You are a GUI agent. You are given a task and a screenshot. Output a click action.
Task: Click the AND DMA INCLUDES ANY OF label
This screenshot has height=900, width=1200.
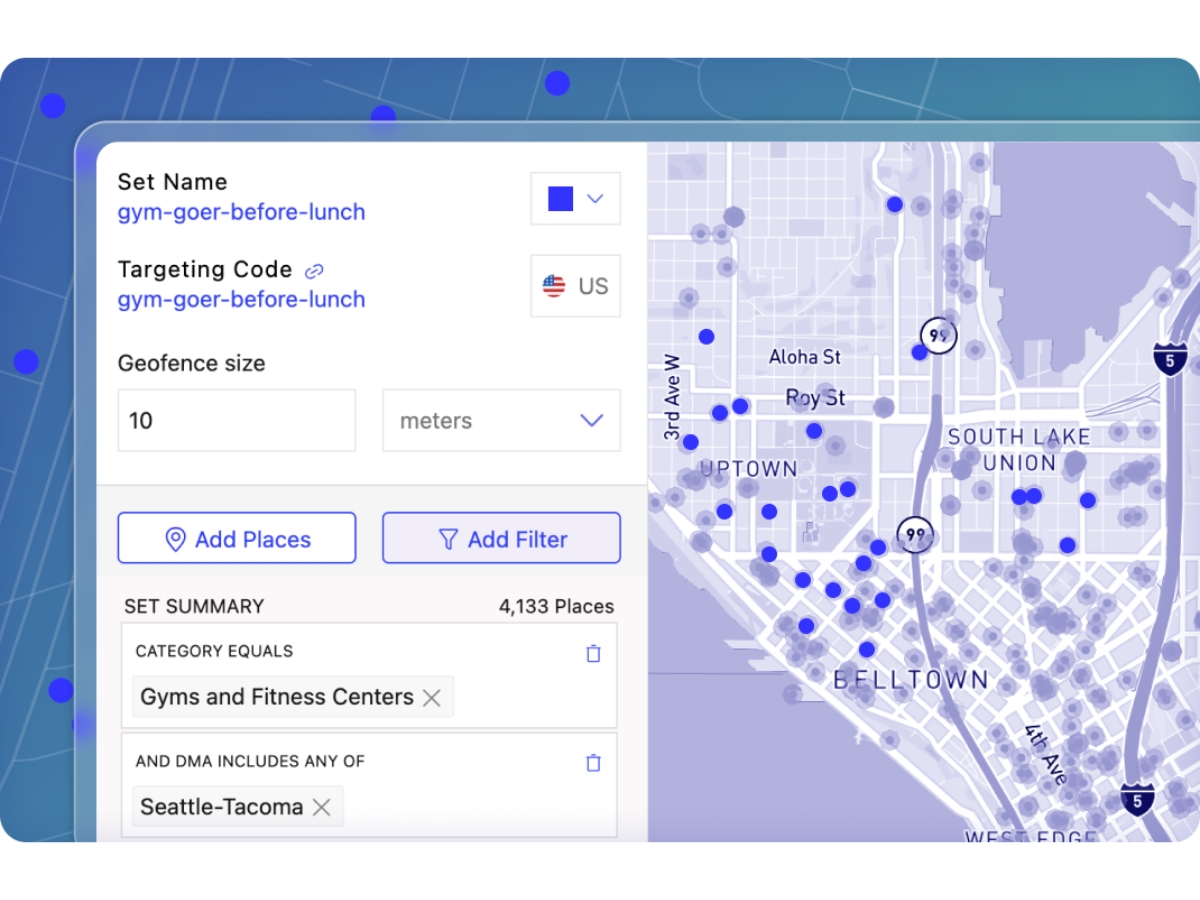(250, 761)
